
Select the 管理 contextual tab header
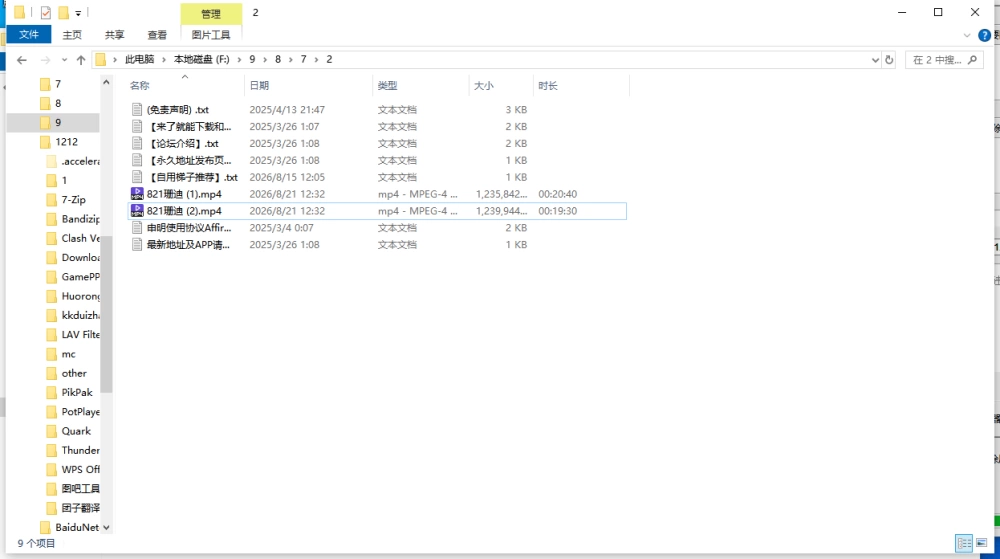pos(211,13)
